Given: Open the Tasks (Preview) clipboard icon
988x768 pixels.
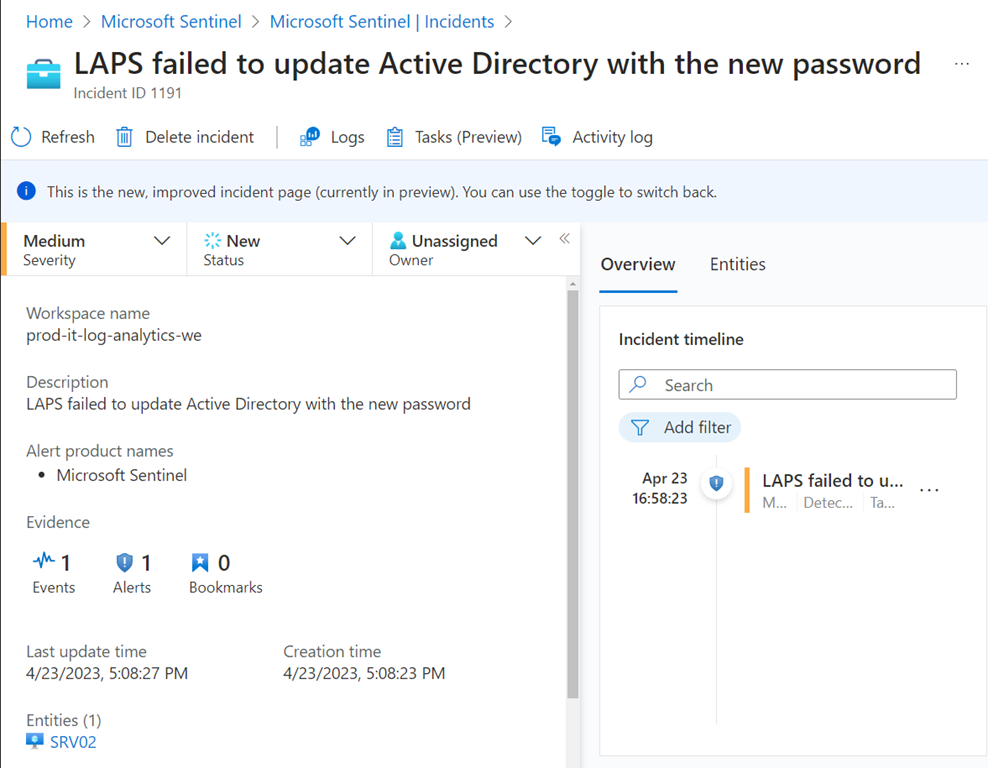Looking at the screenshot, I should (395, 137).
